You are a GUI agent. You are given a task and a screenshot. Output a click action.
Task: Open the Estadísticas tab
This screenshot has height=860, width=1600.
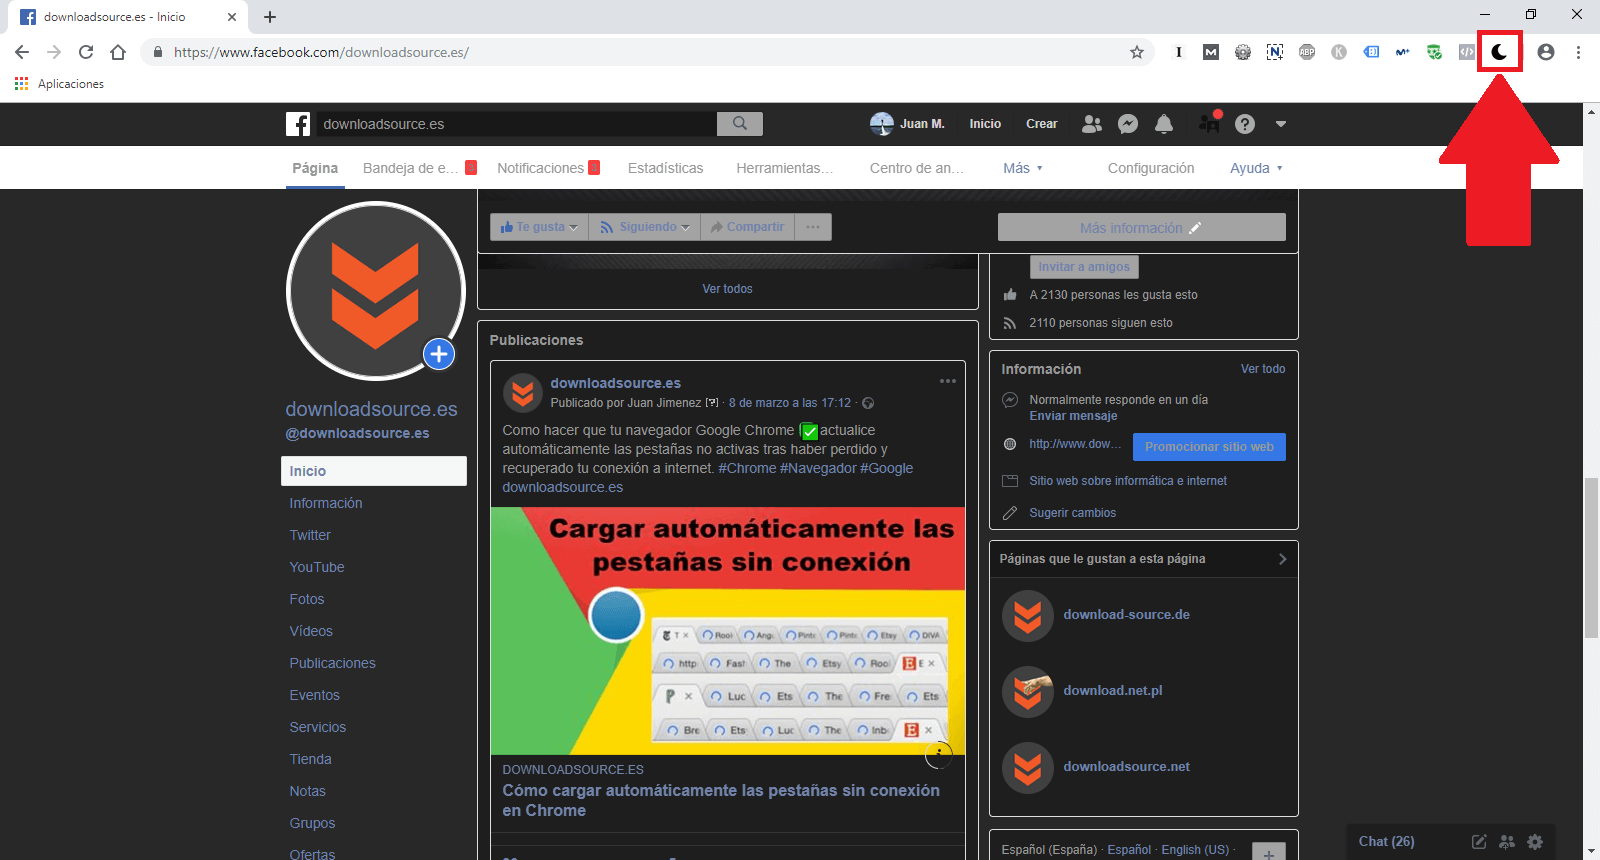point(665,168)
